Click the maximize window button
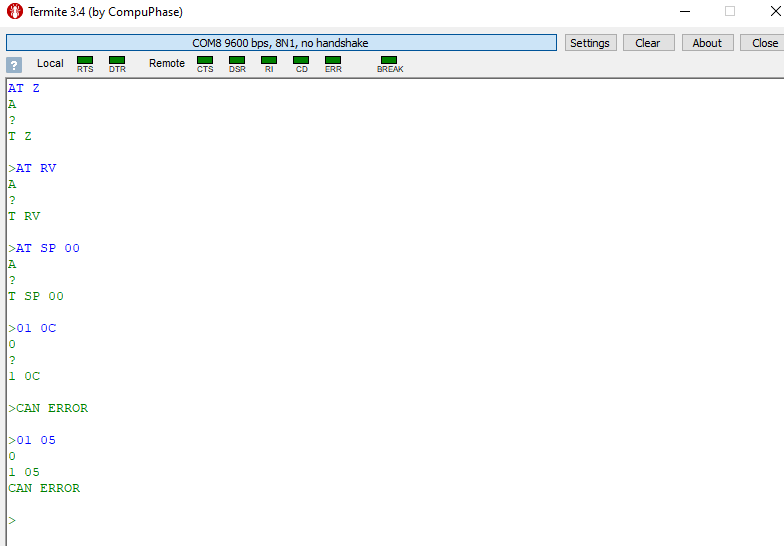The width and height of the screenshot is (784, 546). (730, 11)
